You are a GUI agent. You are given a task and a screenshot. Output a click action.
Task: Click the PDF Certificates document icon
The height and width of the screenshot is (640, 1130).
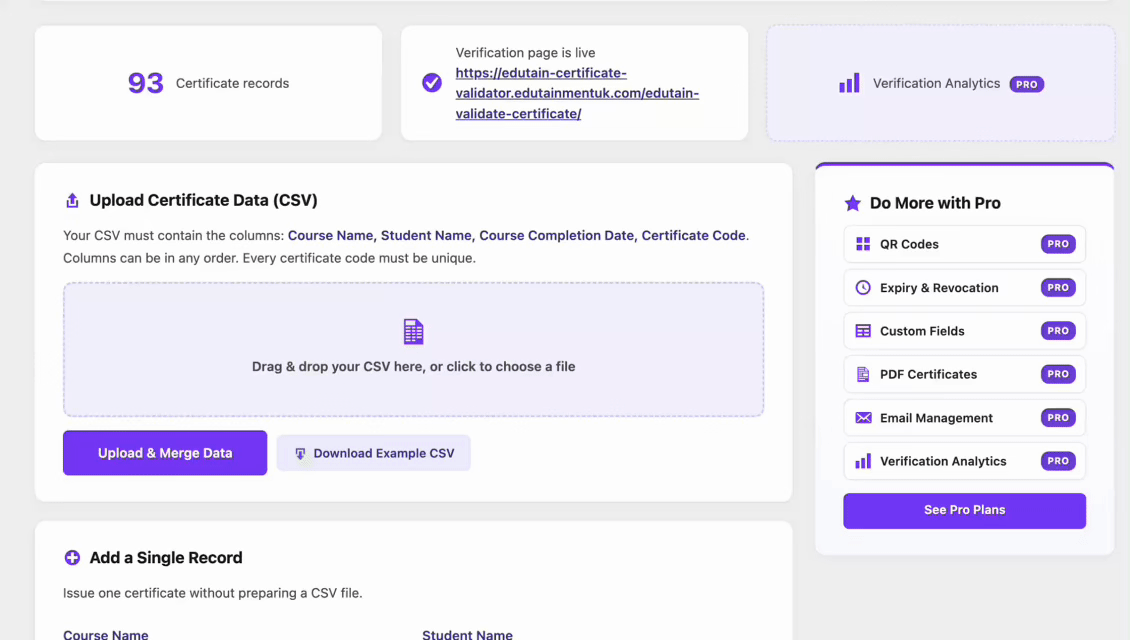(x=863, y=374)
